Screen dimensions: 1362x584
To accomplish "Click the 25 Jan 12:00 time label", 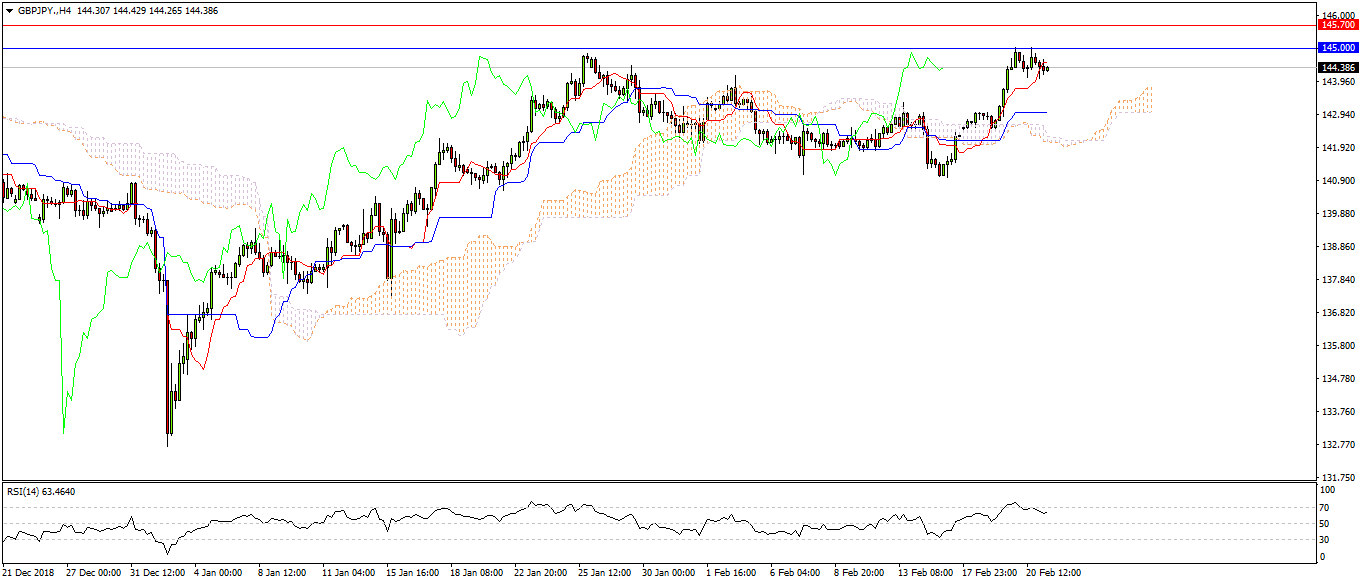I will 606,573.
